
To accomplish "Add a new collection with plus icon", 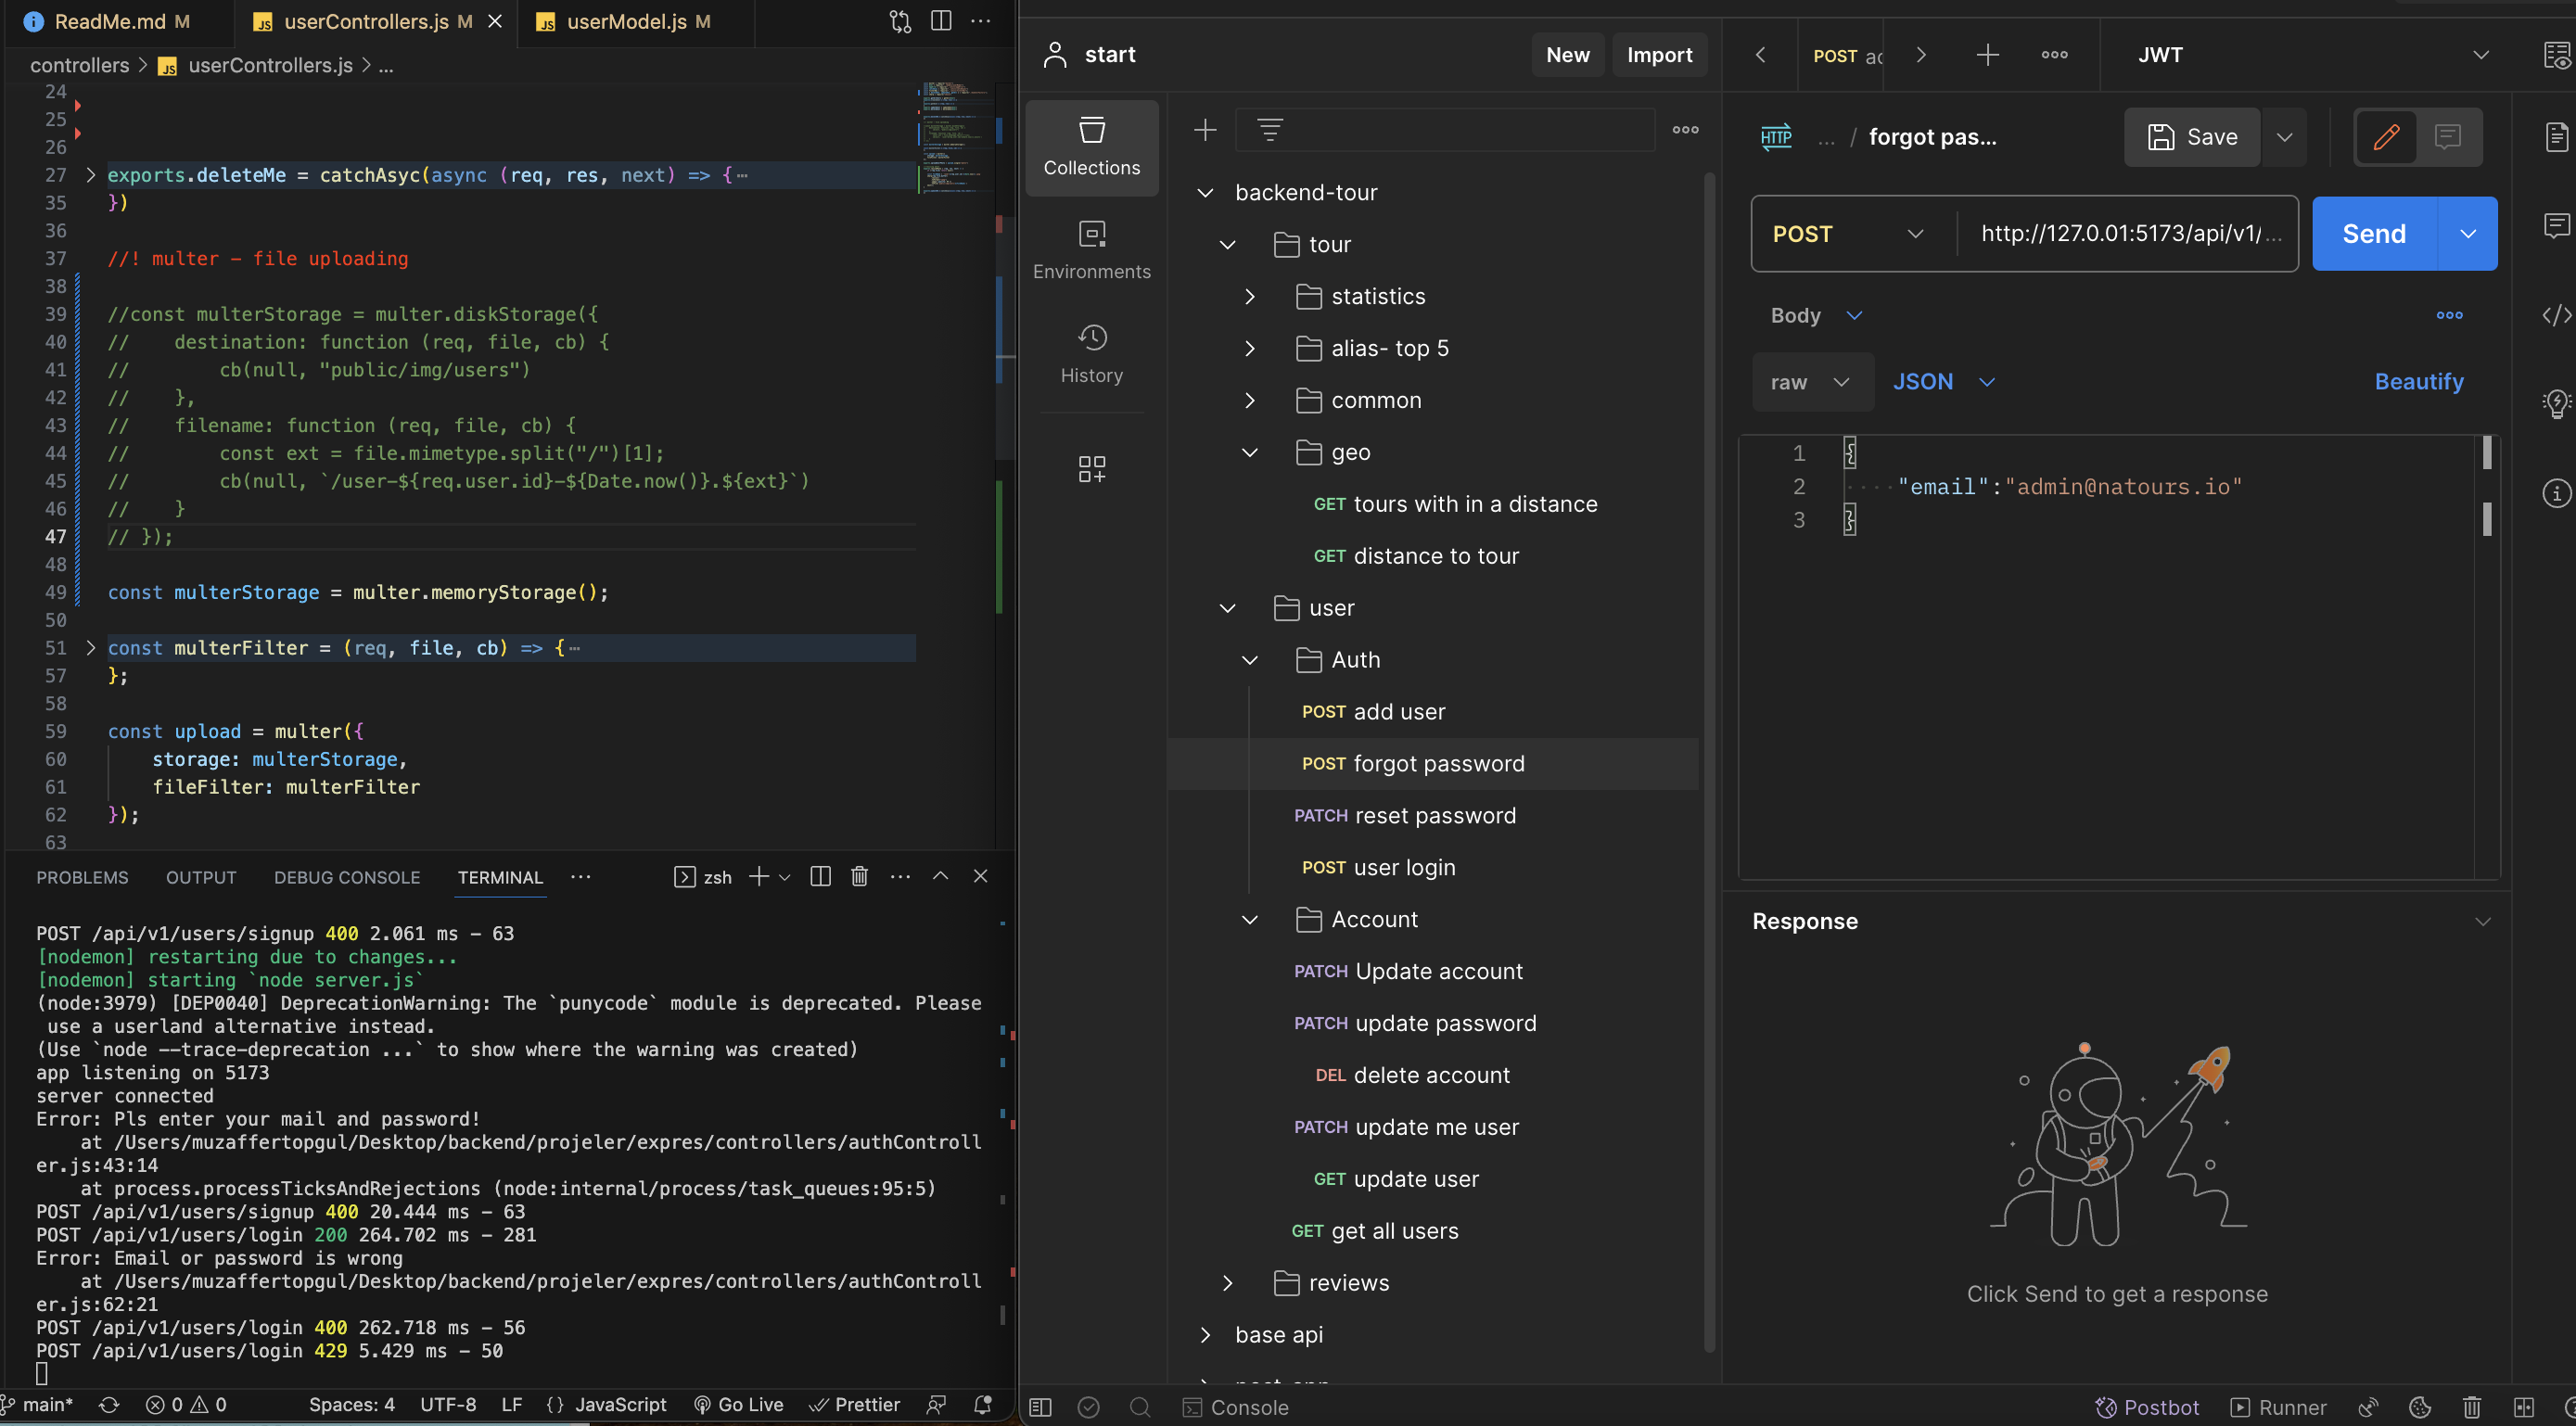I will [x=1205, y=130].
